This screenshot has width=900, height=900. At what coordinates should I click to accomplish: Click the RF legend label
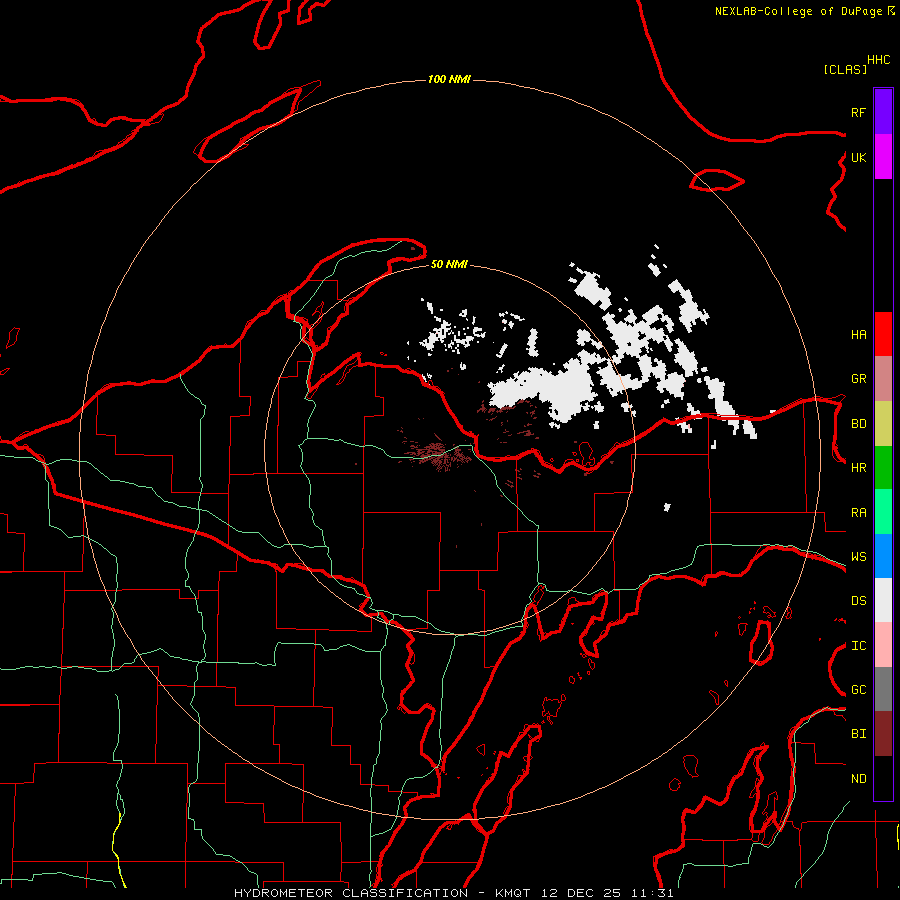coord(858,112)
